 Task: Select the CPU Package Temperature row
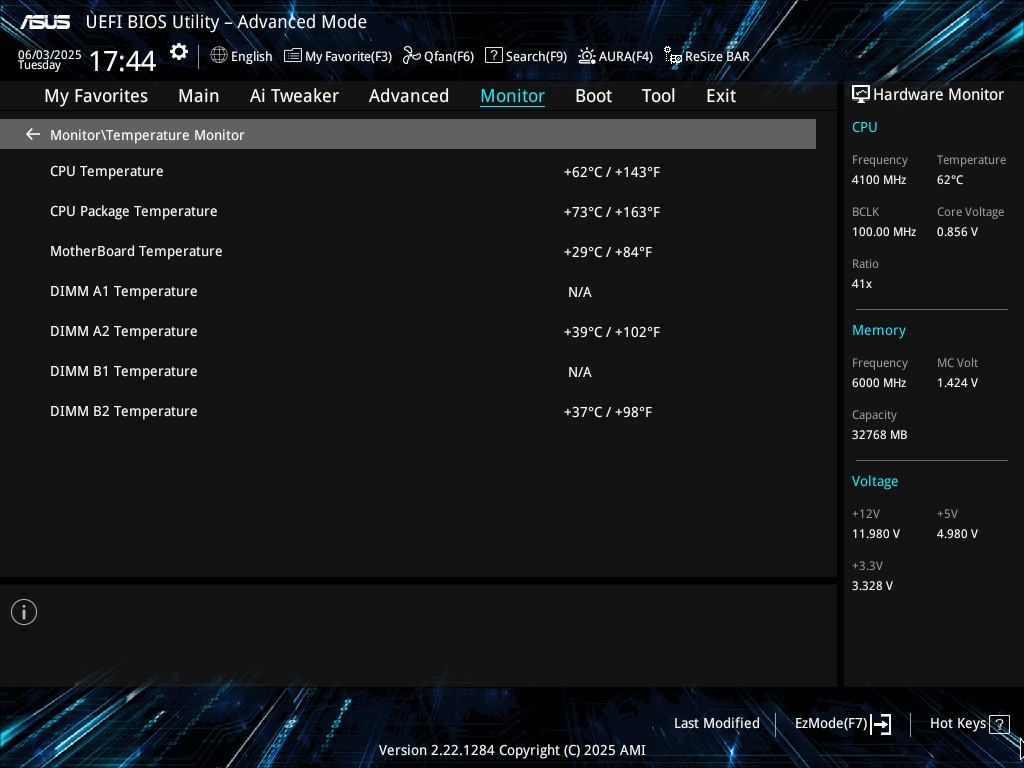click(408, 212)
